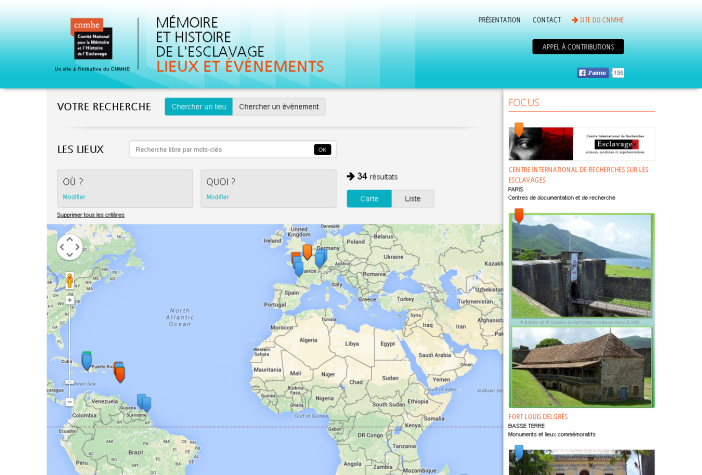
Task: Modify the Où ? criterion
Action: pos(74,197)
